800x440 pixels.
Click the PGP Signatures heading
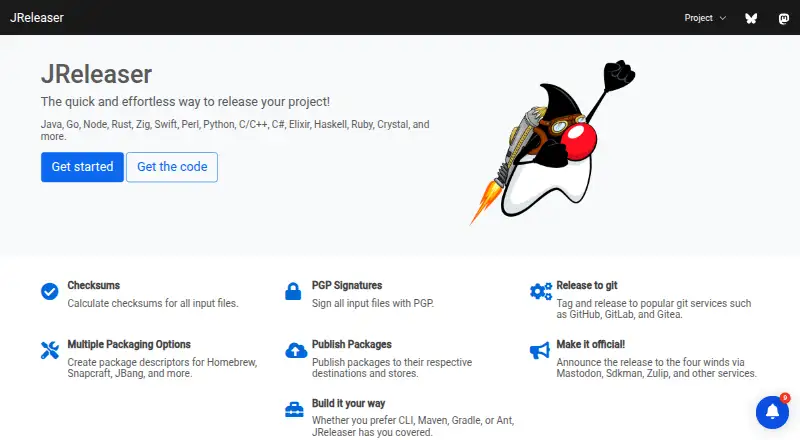(x=347, y=285)
